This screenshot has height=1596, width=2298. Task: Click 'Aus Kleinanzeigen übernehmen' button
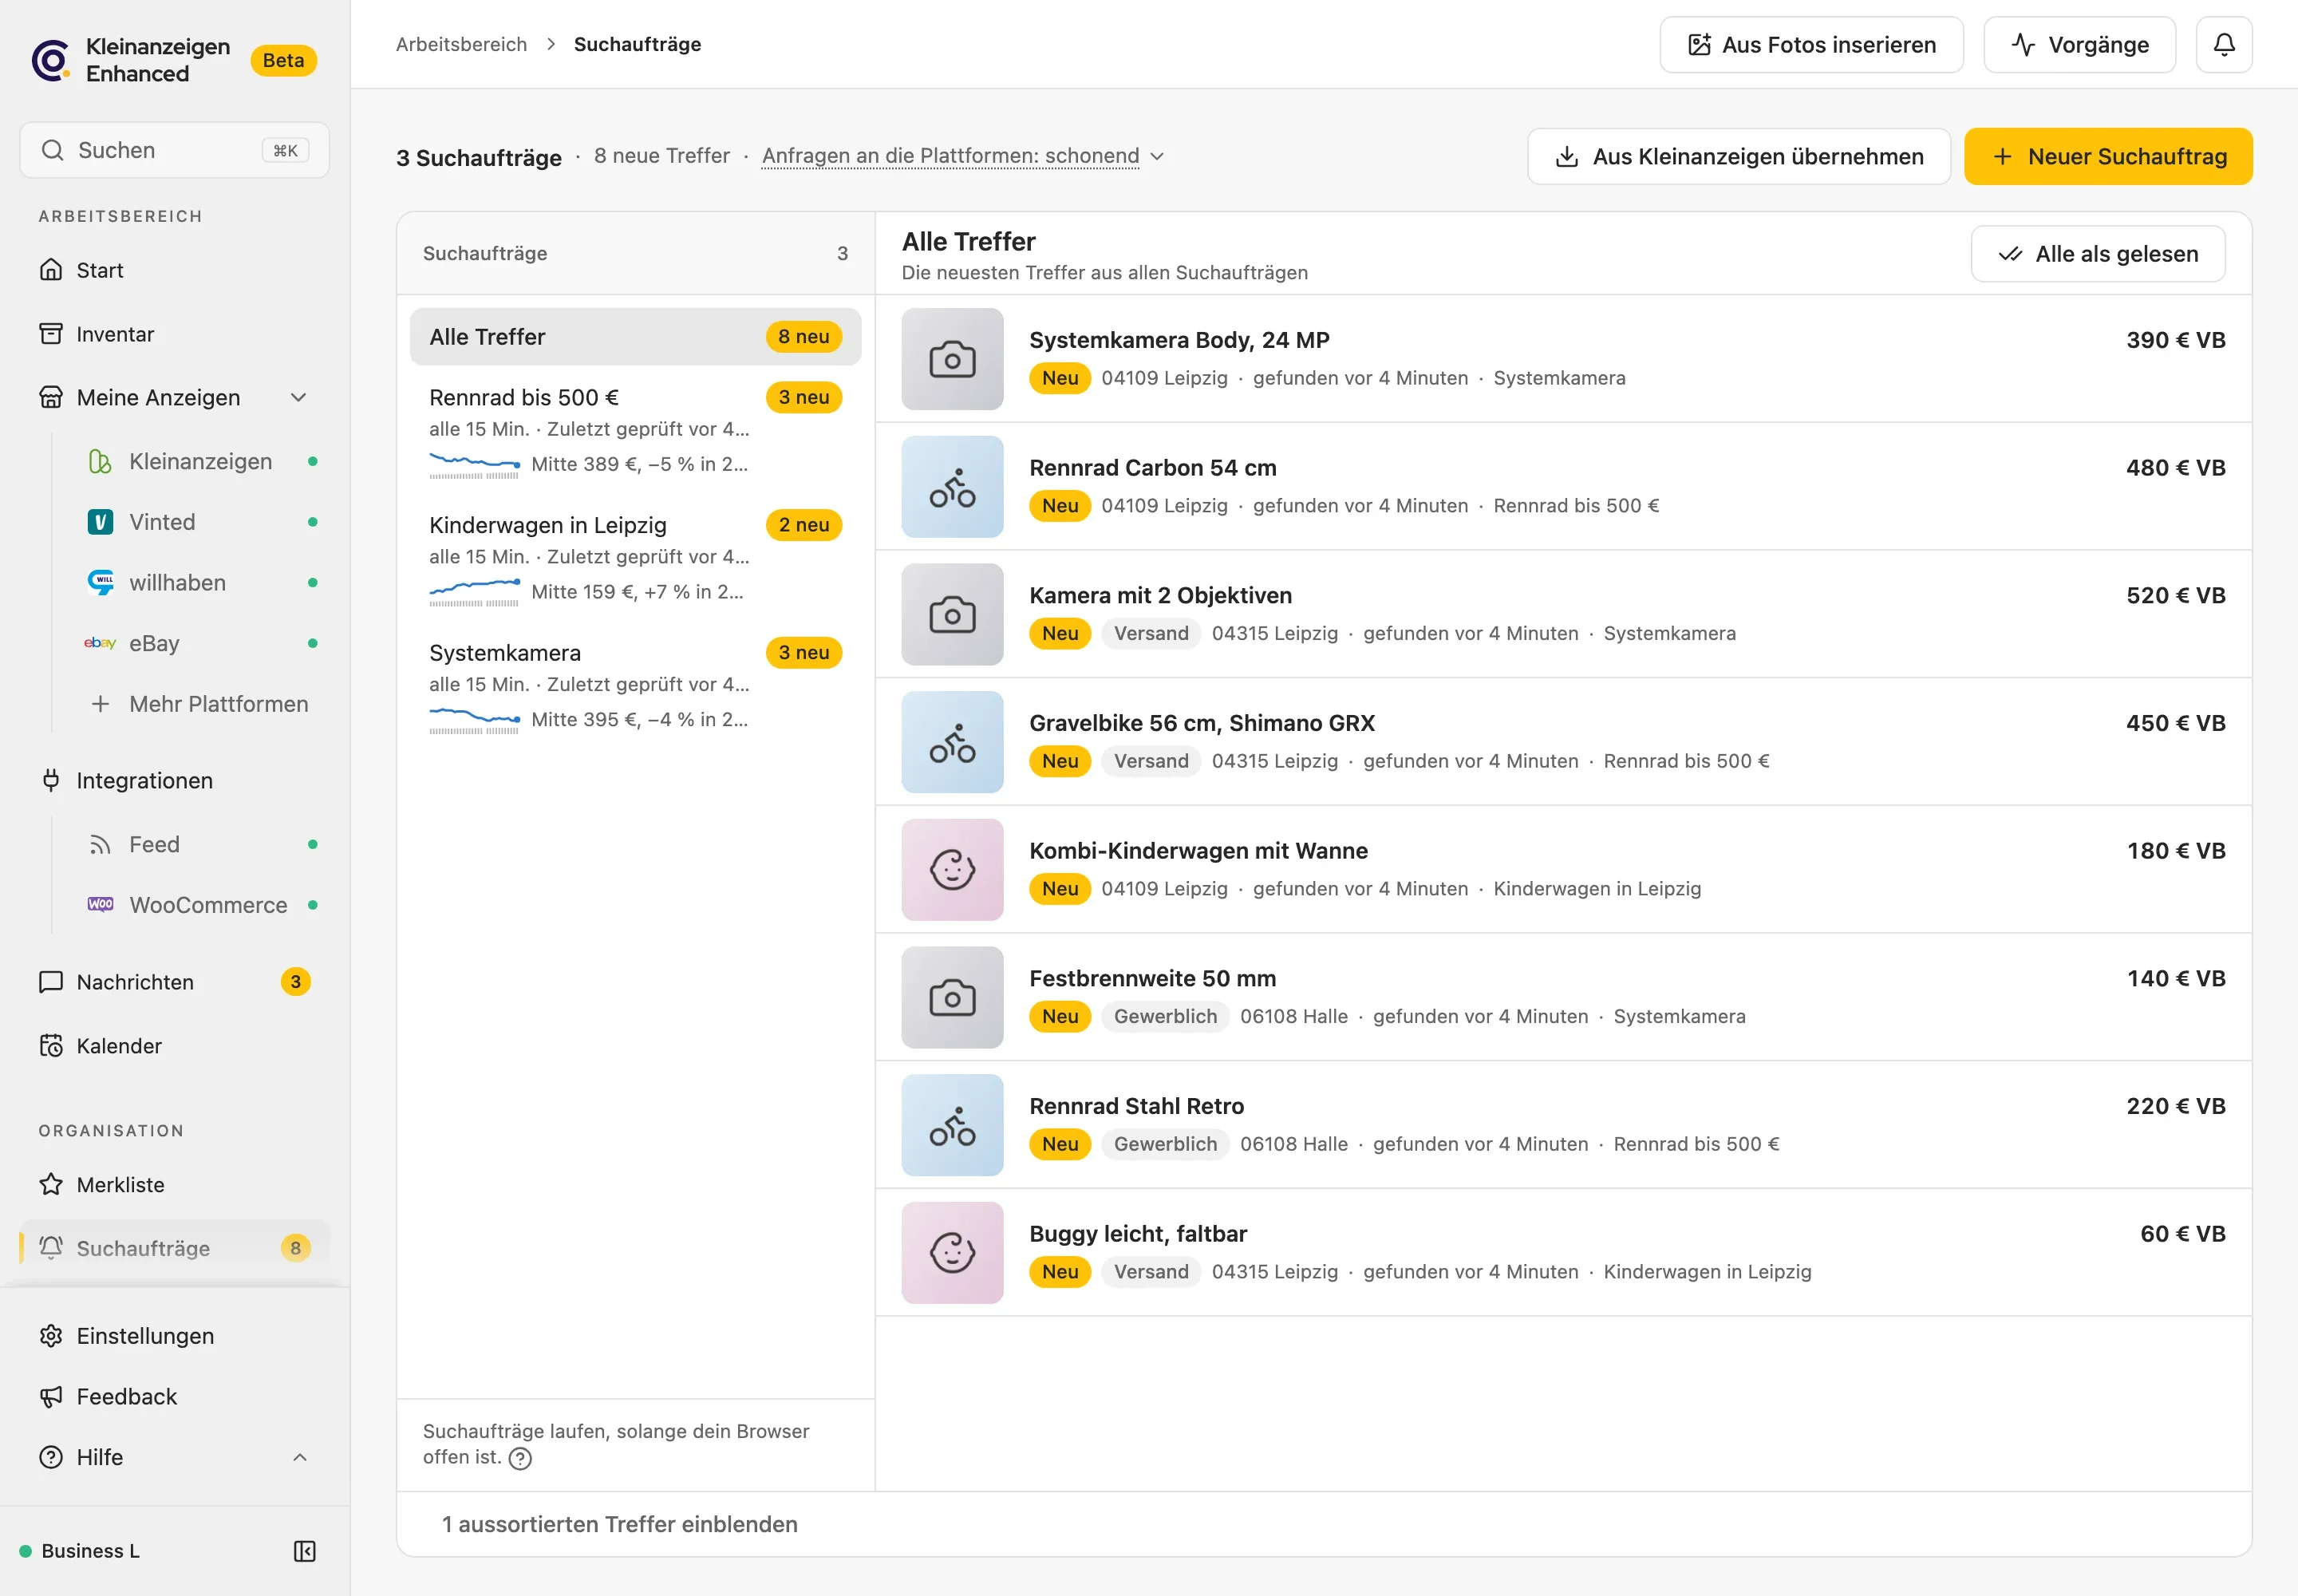pos(1739,157)
